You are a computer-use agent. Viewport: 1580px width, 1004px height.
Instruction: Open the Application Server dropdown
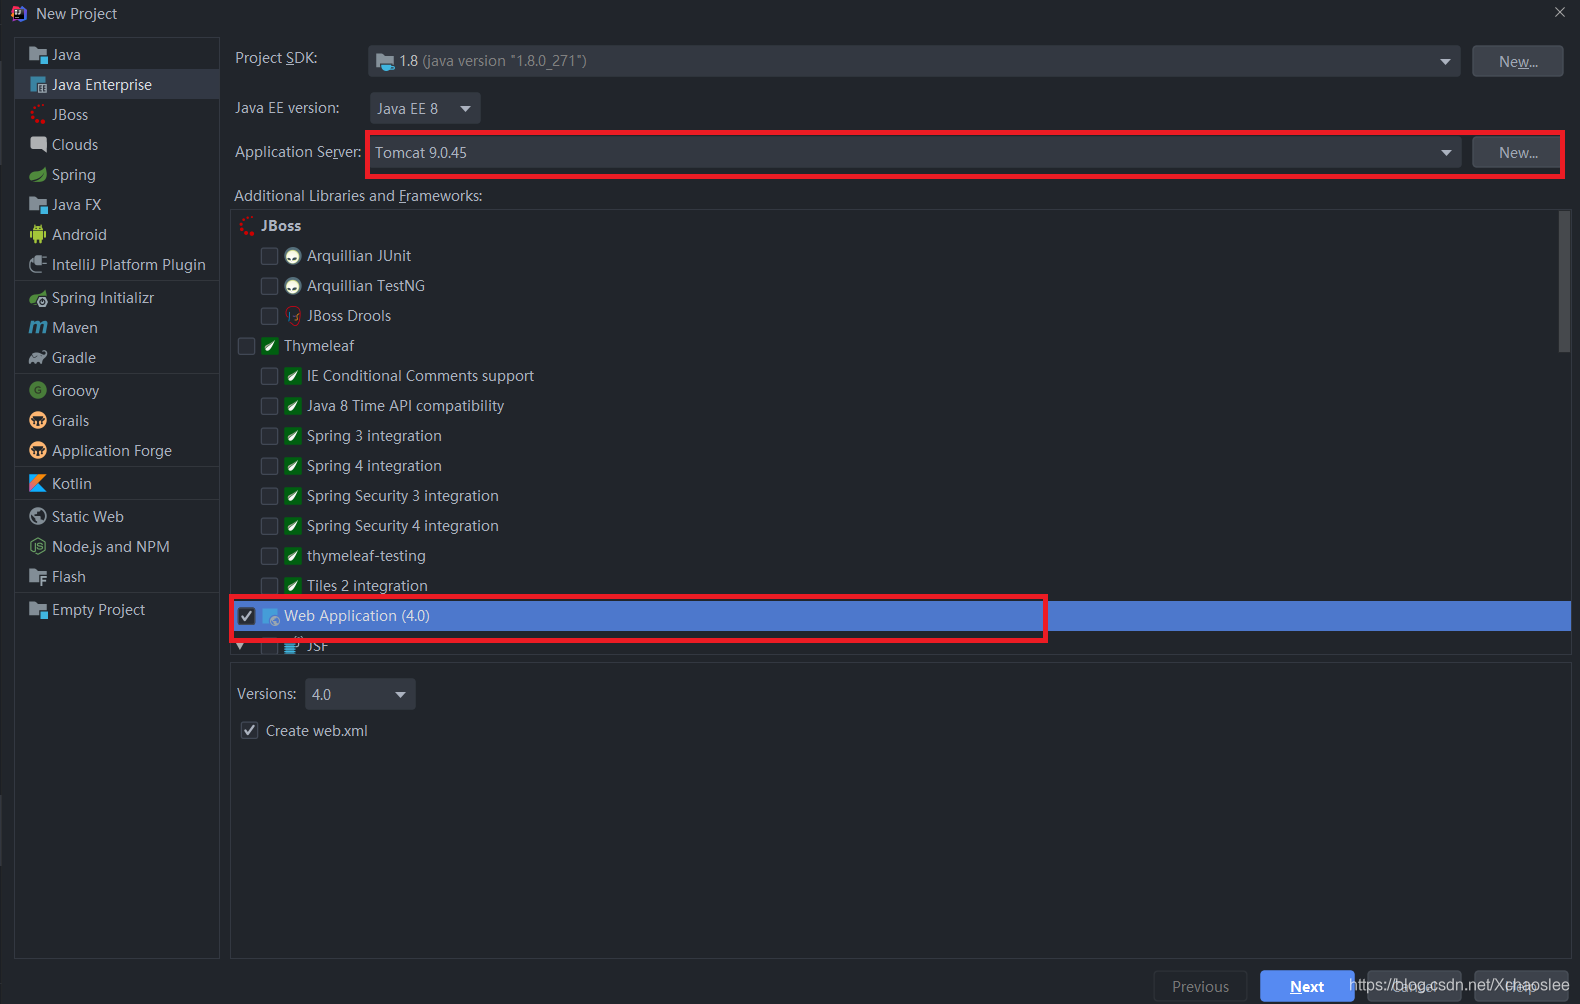914,153
